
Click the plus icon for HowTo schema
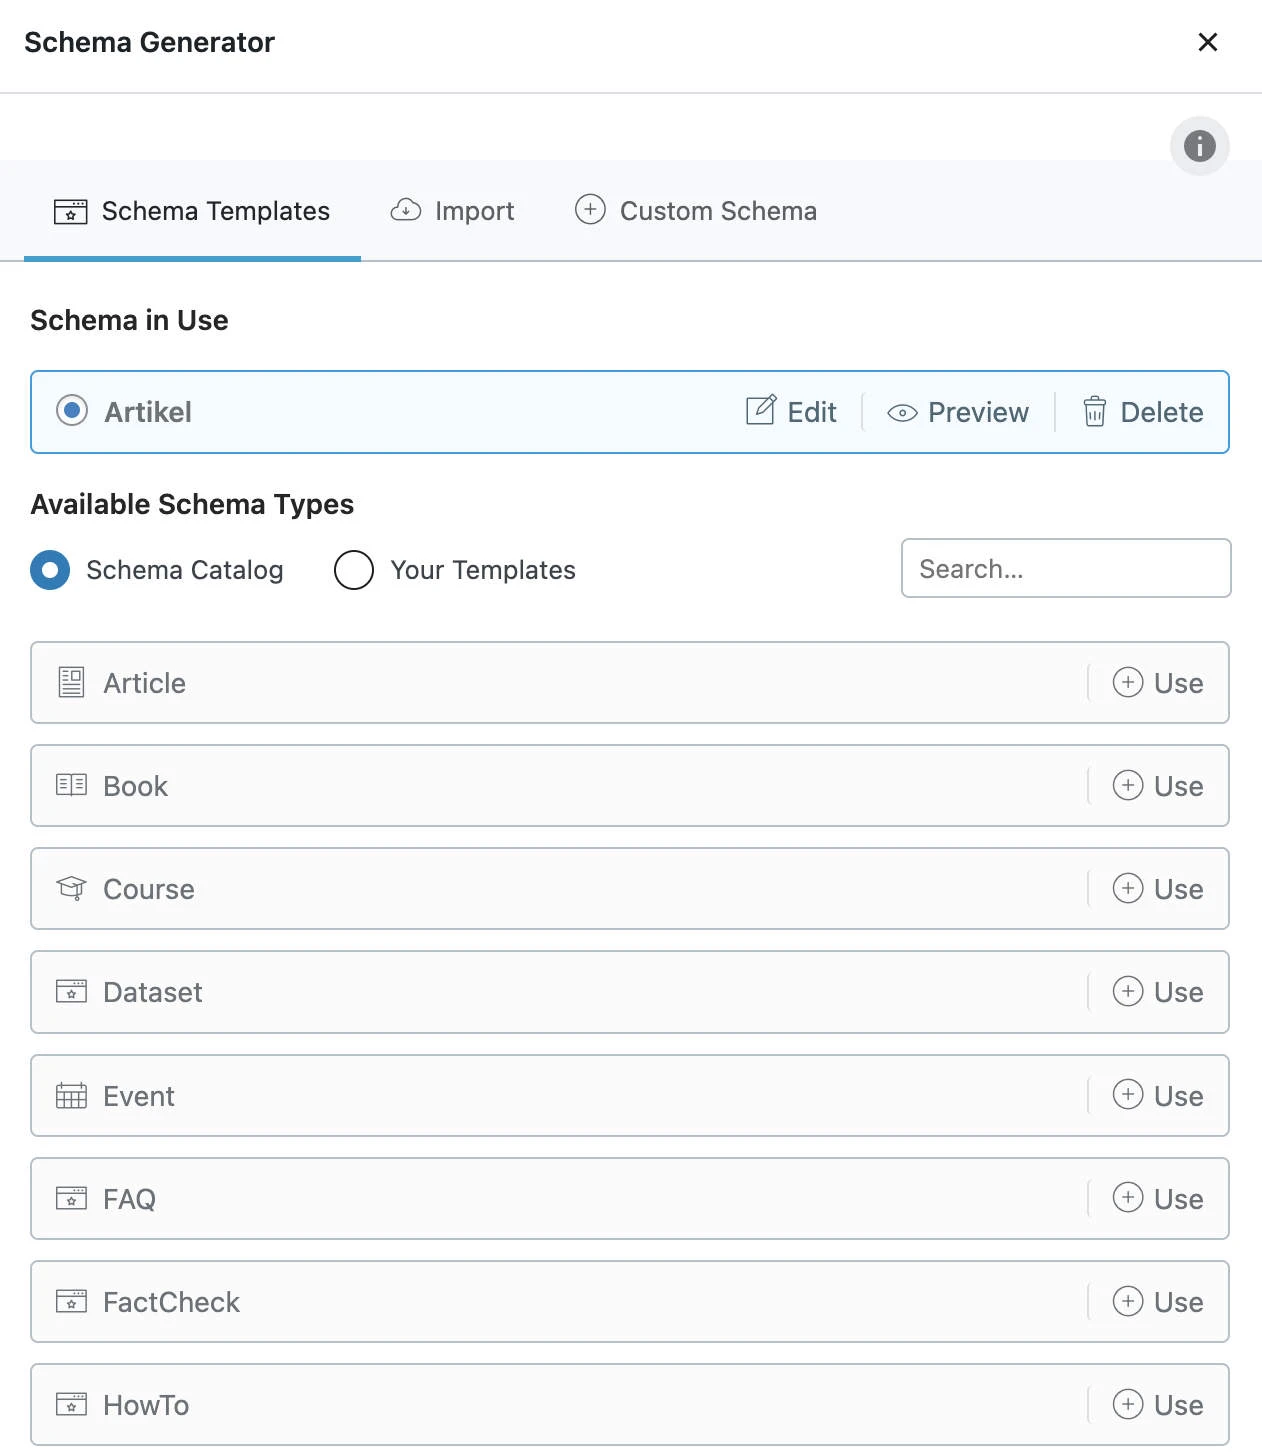[x=1127, y=1404]
